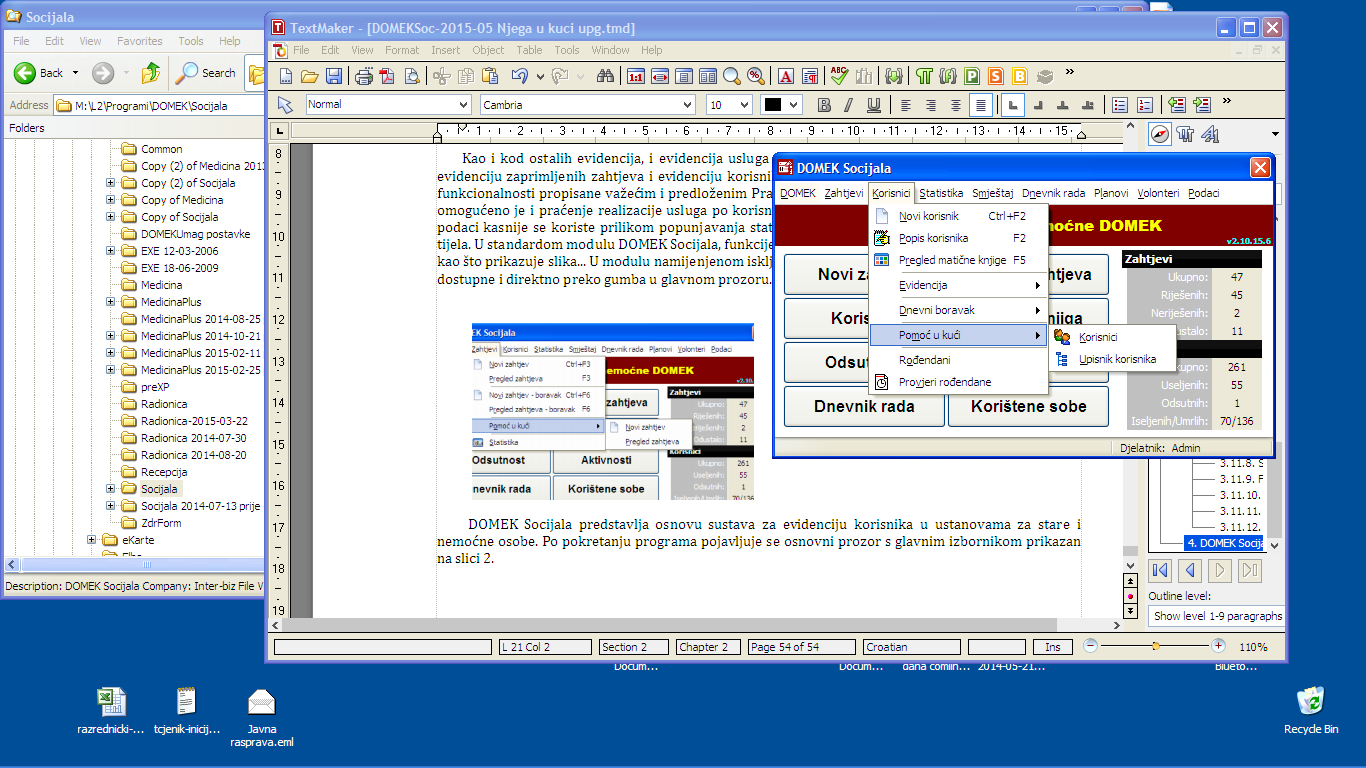
Task: Click the Print icon in TextMaker toolbar
Action: click(x=364, y=76)
